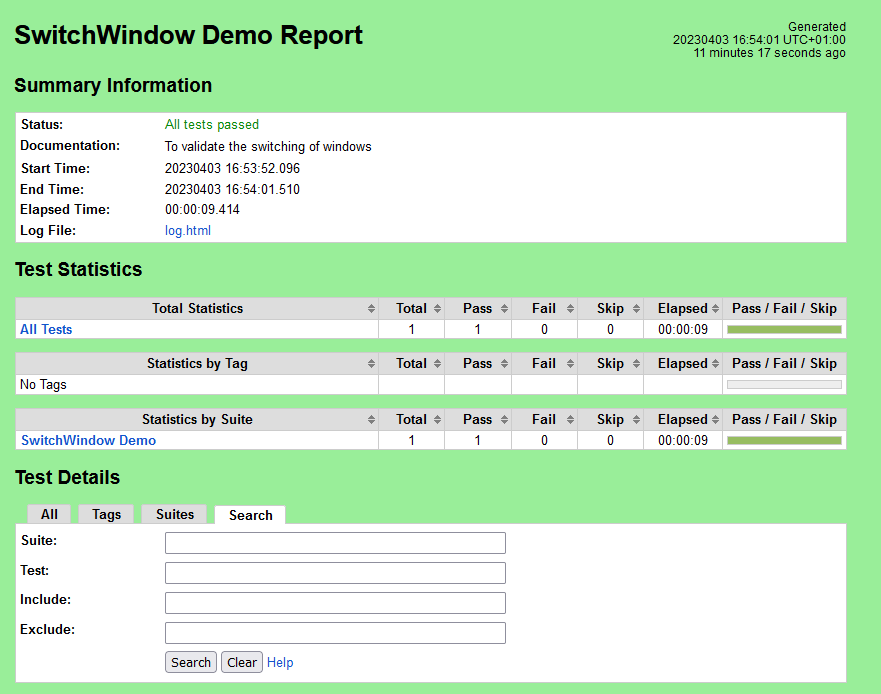Screen dimensions: 881x694
Task: Sort Total Statistics table by Total column
Action: point(411,309)
